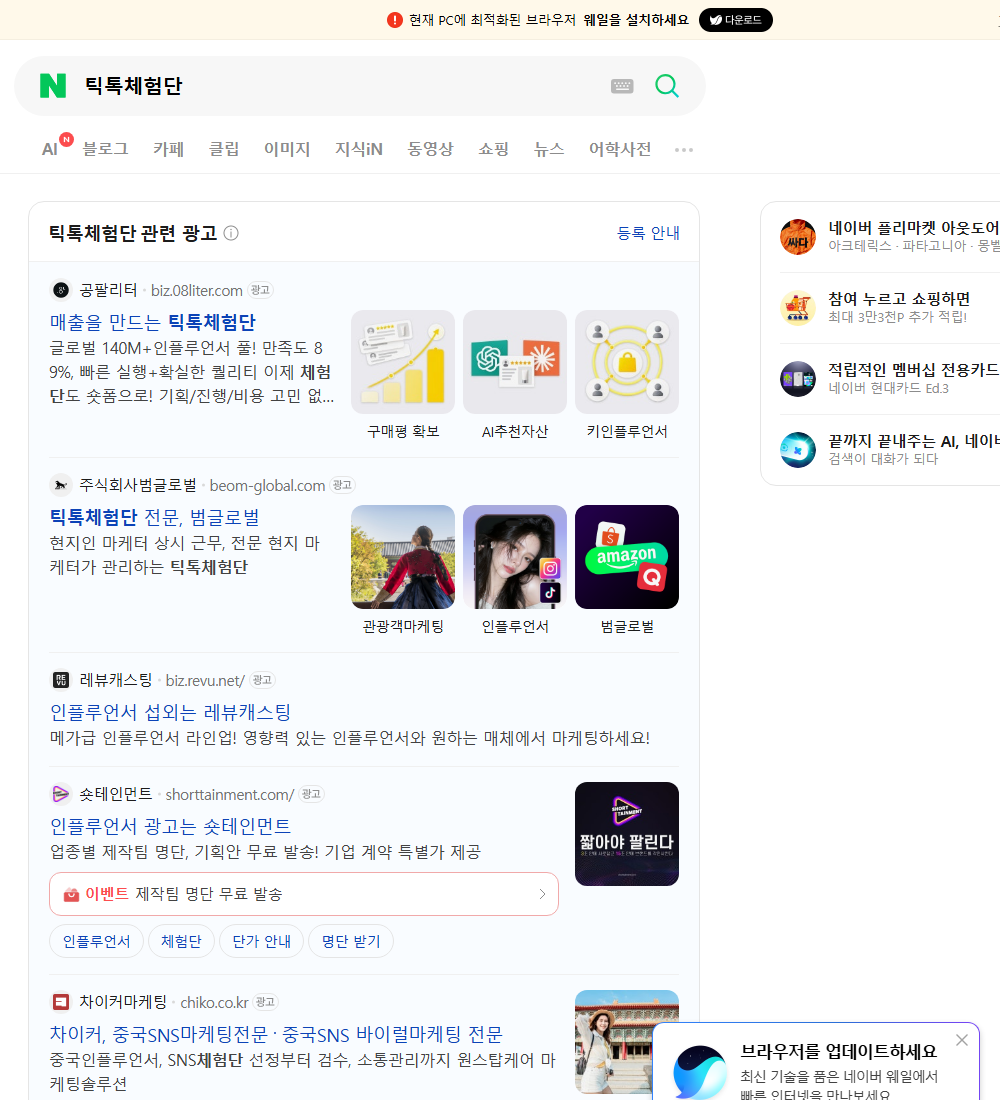Click the 명단 받기 pill button
Image resolution: width=1000 pixels, height=1100 pixels.
click(351, 941)
